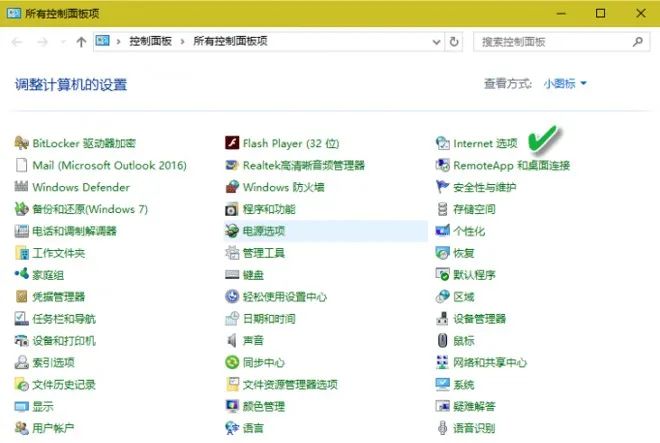Open the 小图标 view mode dropdown
The width and height of the screenshot is (660, 443).
tap(565, 83)
